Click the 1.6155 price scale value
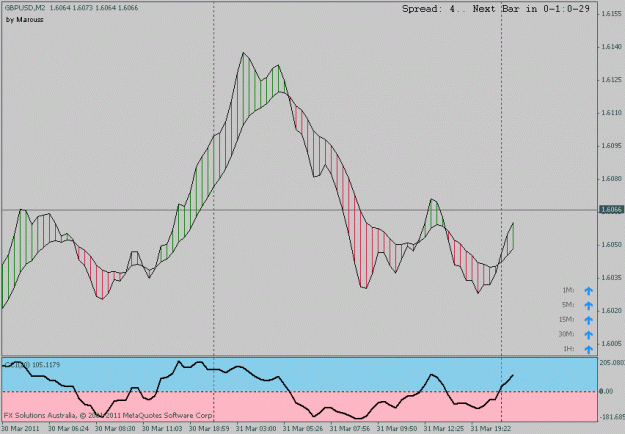 point(612,14)
